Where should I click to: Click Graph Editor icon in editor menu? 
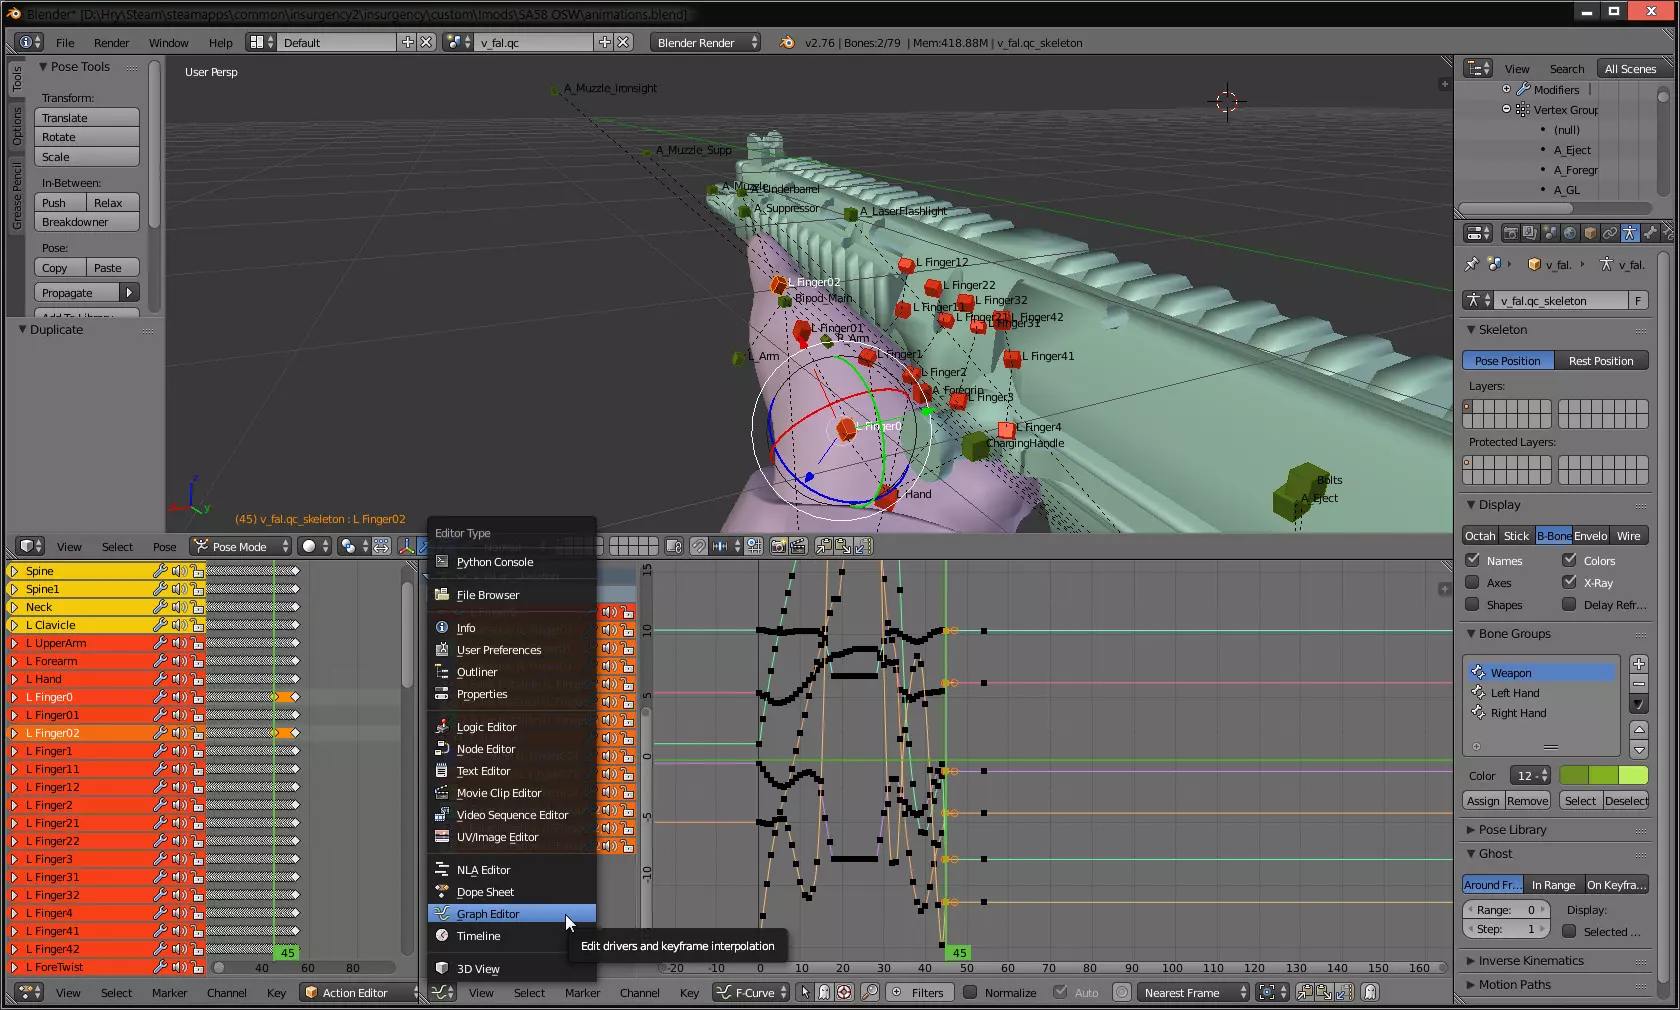point(442,914)
